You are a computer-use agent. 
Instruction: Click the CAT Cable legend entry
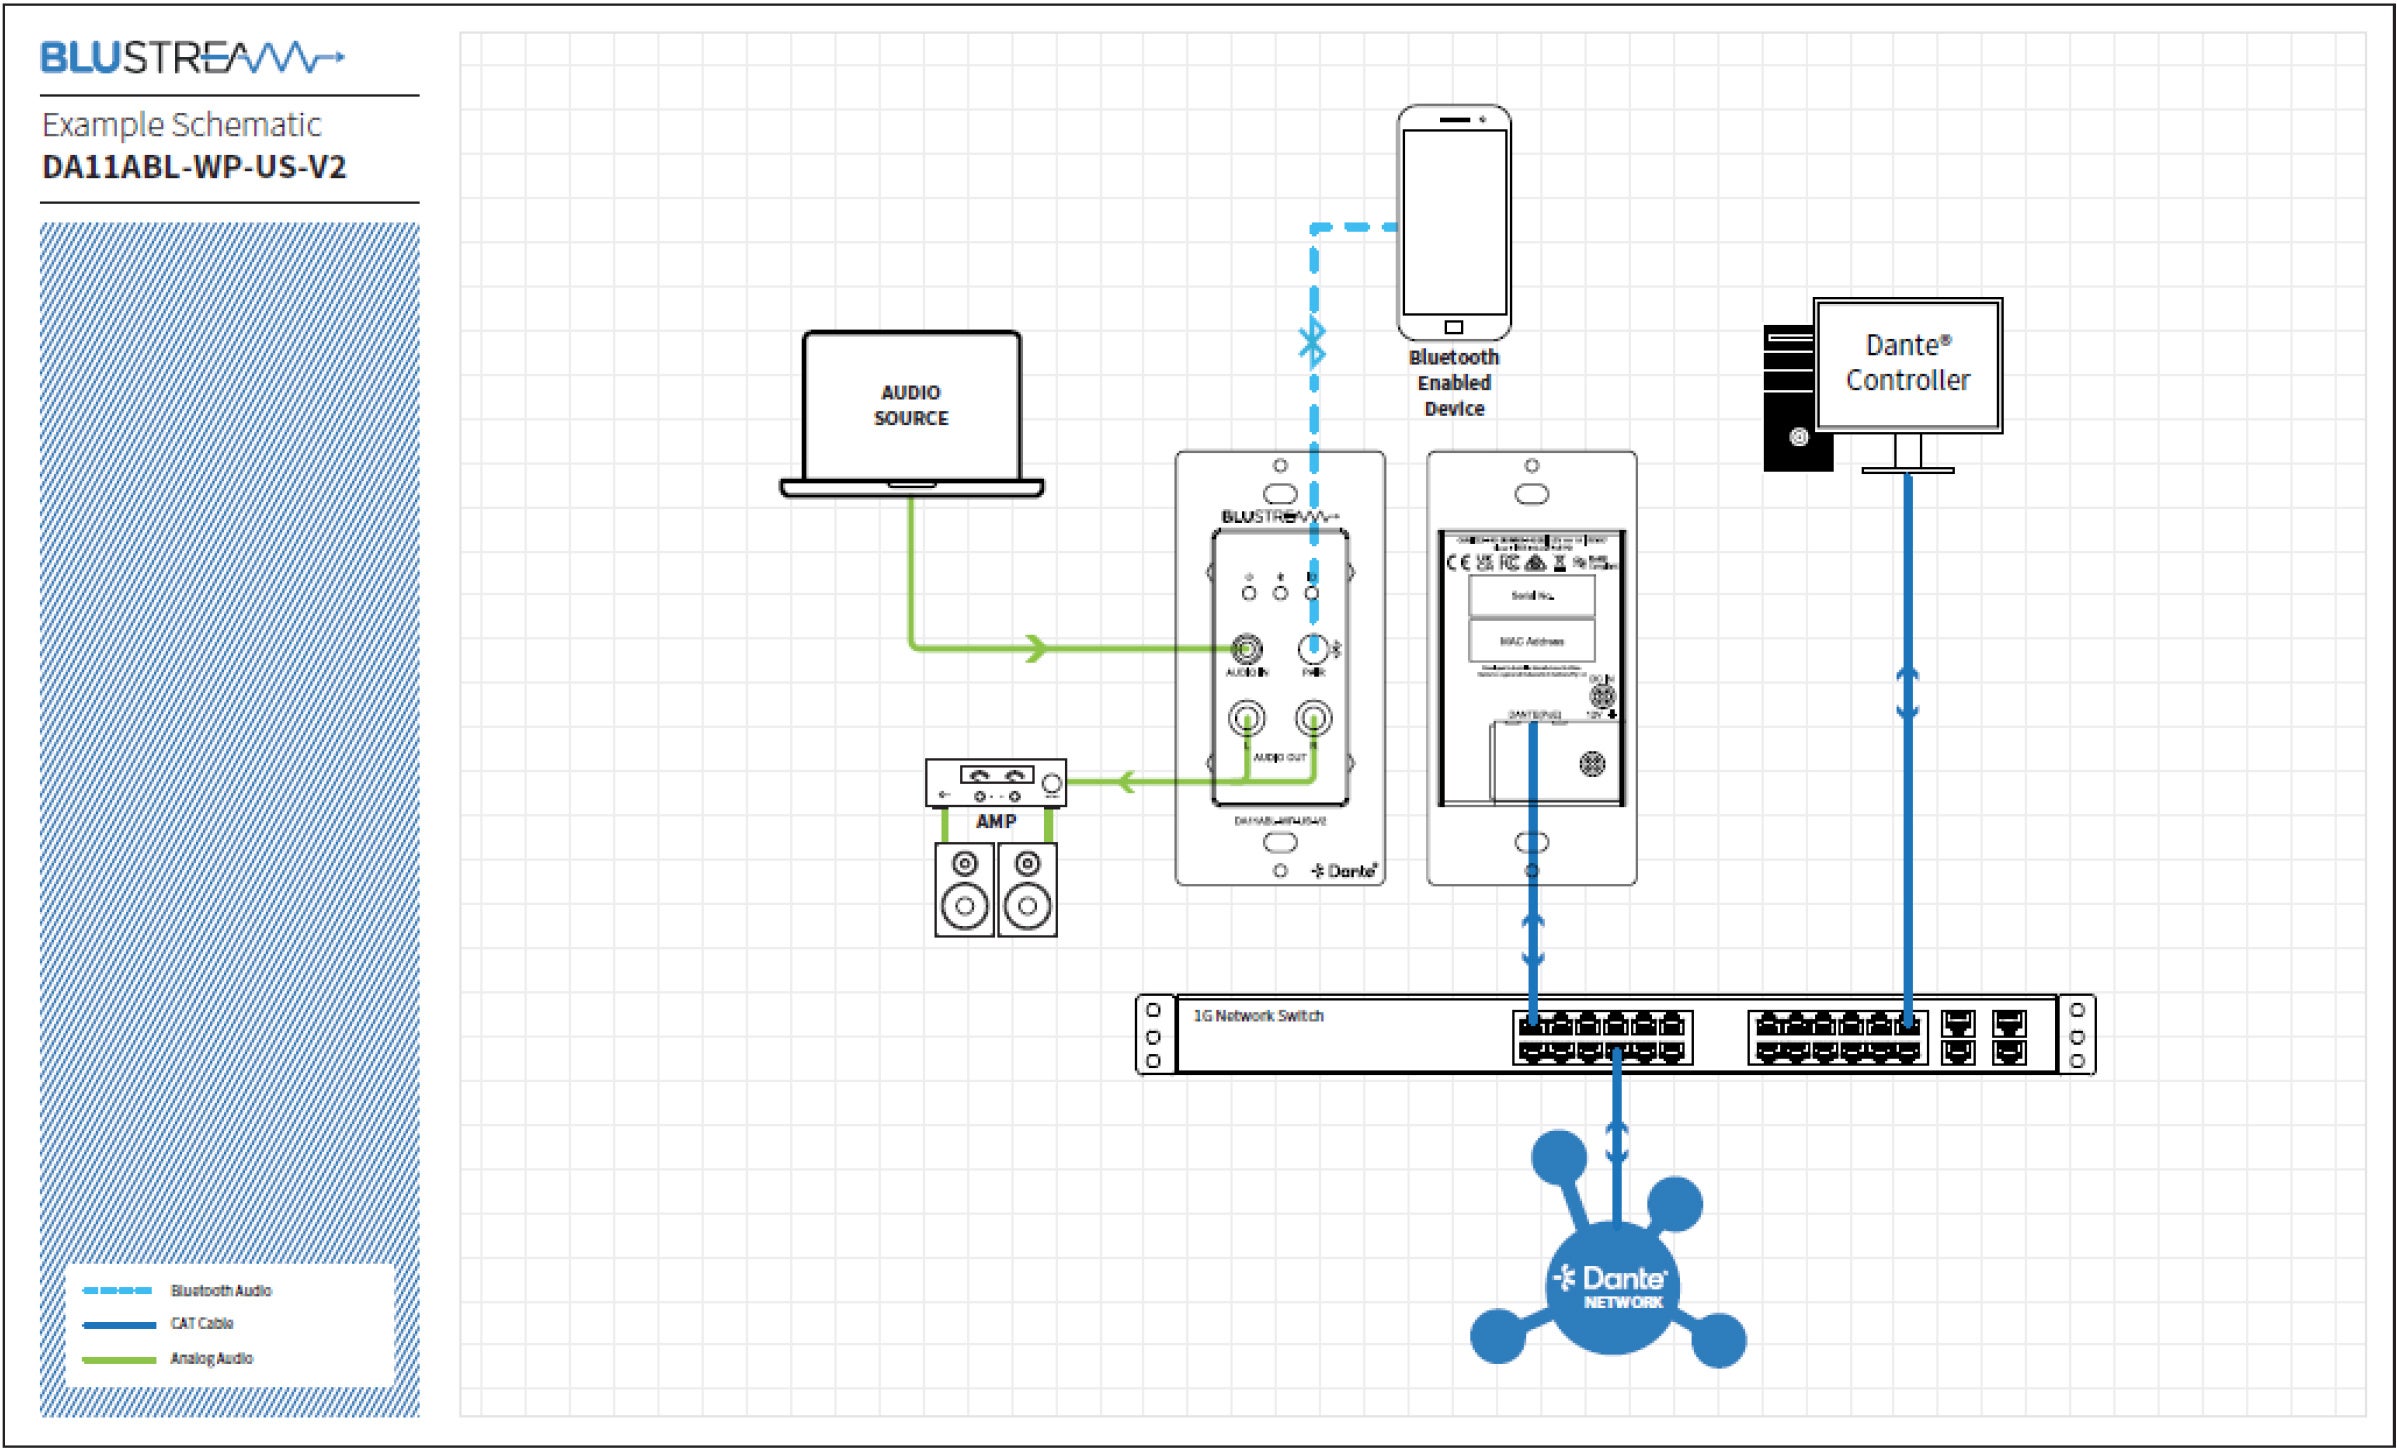(x=201, y=1323)
